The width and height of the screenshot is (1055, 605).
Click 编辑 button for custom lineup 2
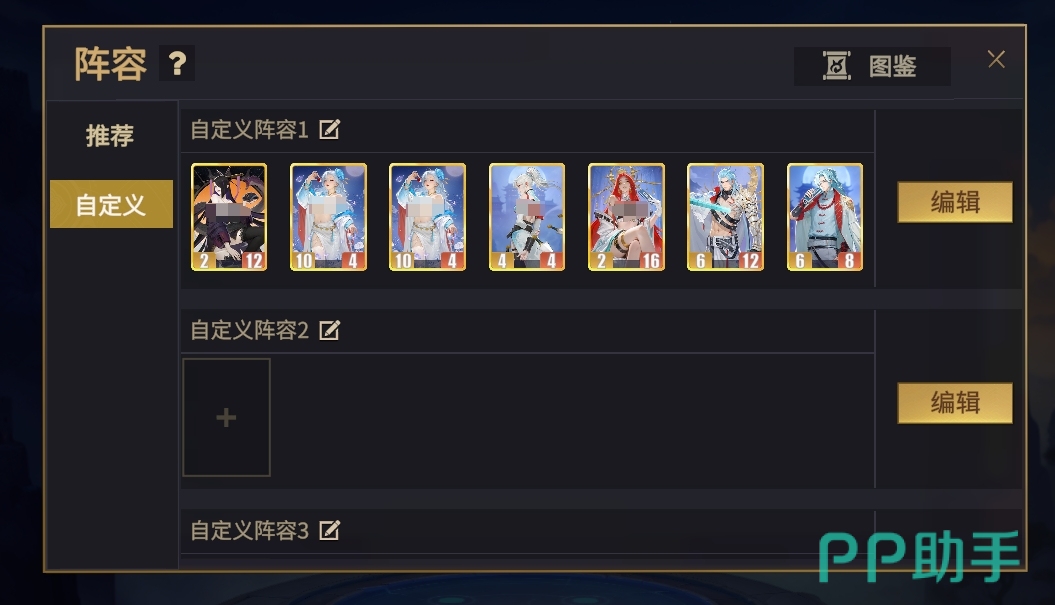click(955, 403)
